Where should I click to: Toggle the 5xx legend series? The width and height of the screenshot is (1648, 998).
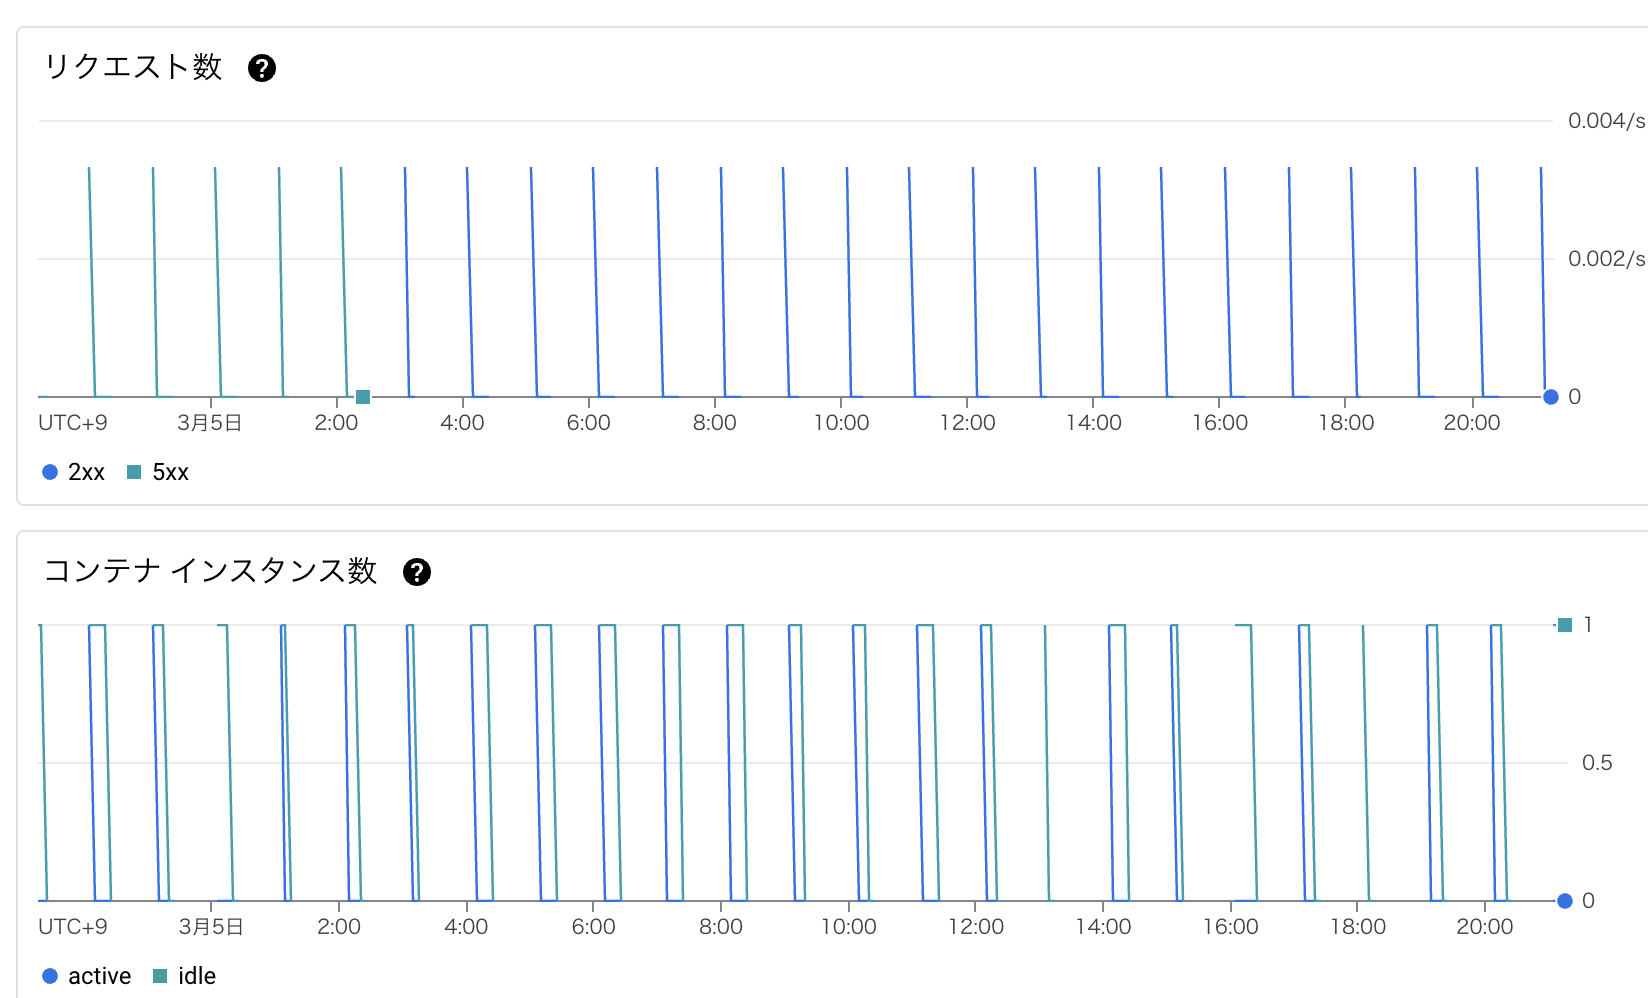tap(158, 472)
